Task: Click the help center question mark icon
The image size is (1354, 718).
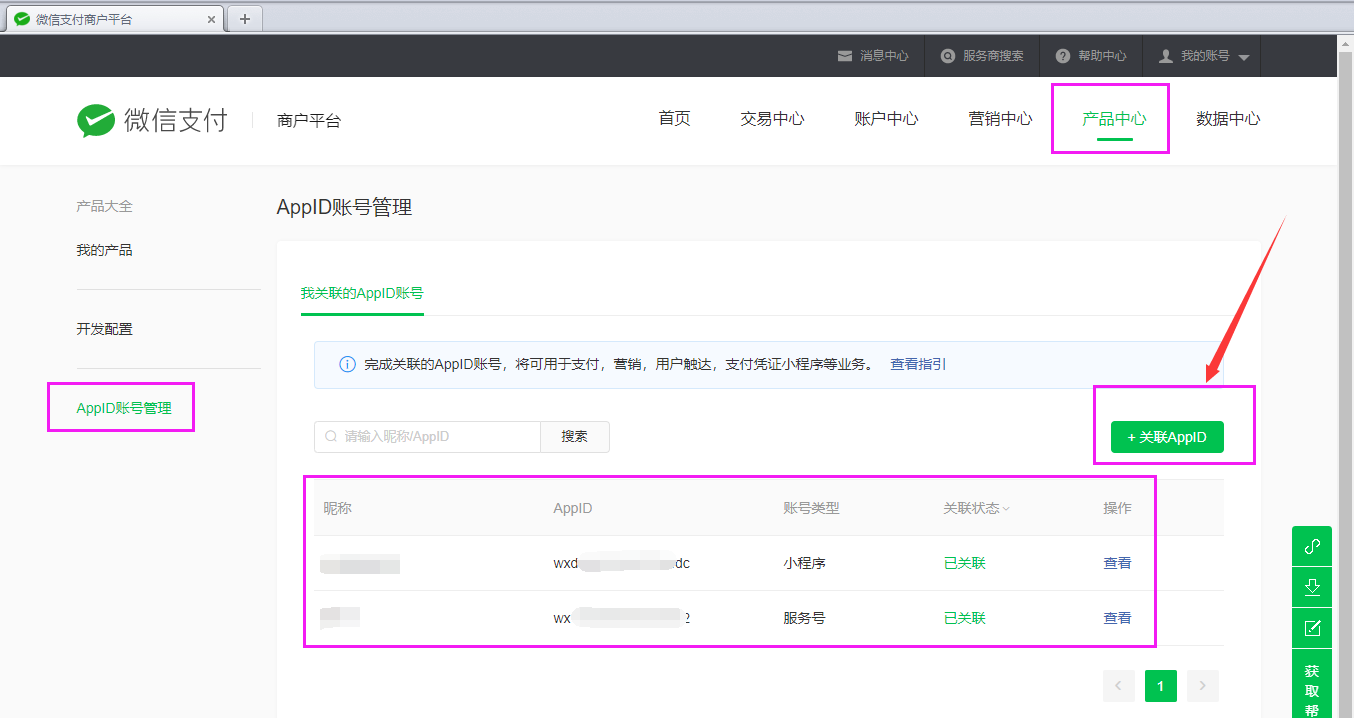Action: point(1063,56)
